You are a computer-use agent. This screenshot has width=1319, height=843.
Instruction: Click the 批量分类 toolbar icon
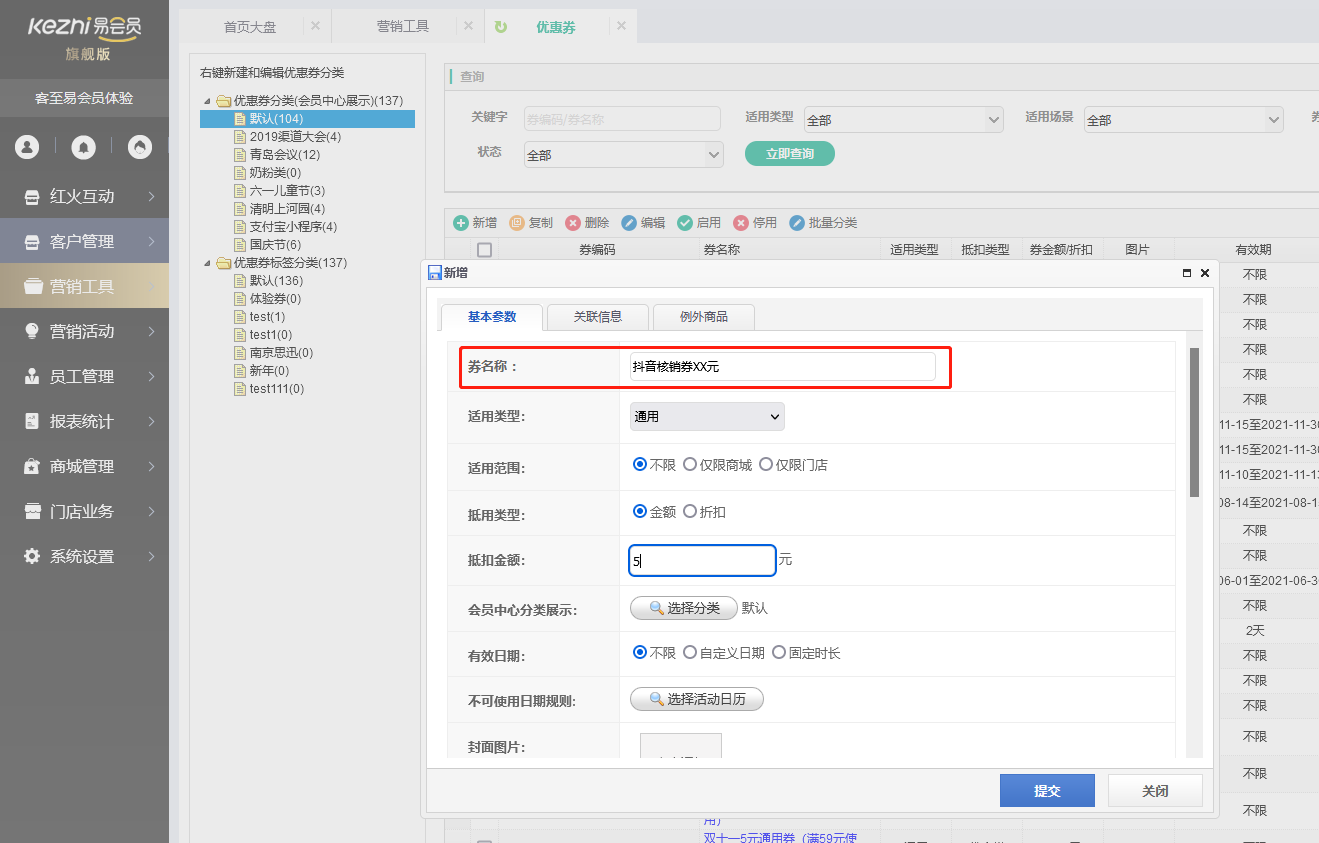tap(797, 223)
